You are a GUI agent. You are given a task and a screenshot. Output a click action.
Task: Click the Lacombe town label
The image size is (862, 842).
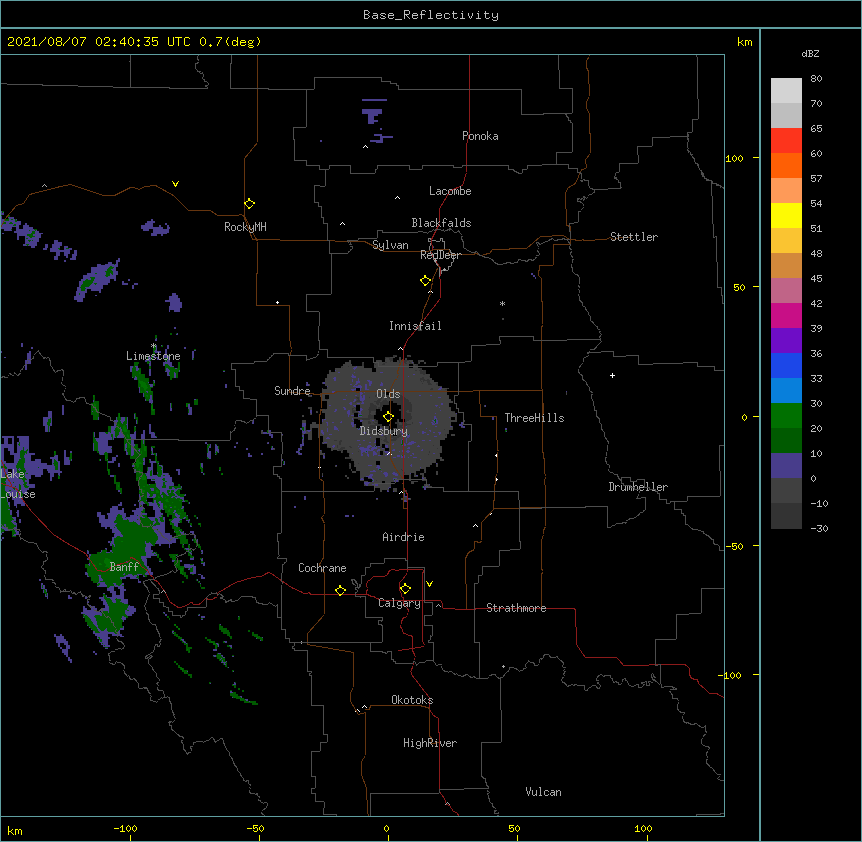point(450,191)
